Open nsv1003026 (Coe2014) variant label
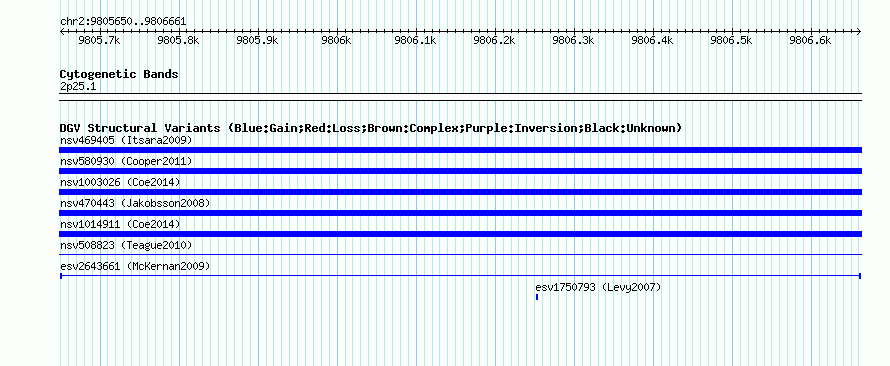This screenshot has width=890, height=366. [120, 182]
